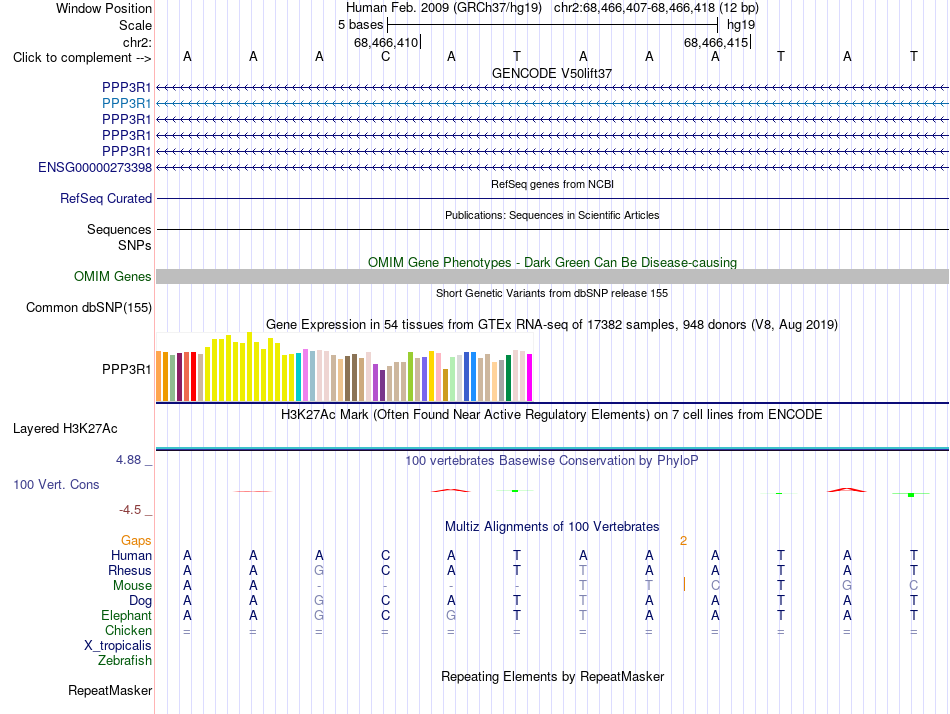Select the Zebrafish species label
The width and height of the screenshot is (950, 714).
pyautogui.click(x=125, y=660)
